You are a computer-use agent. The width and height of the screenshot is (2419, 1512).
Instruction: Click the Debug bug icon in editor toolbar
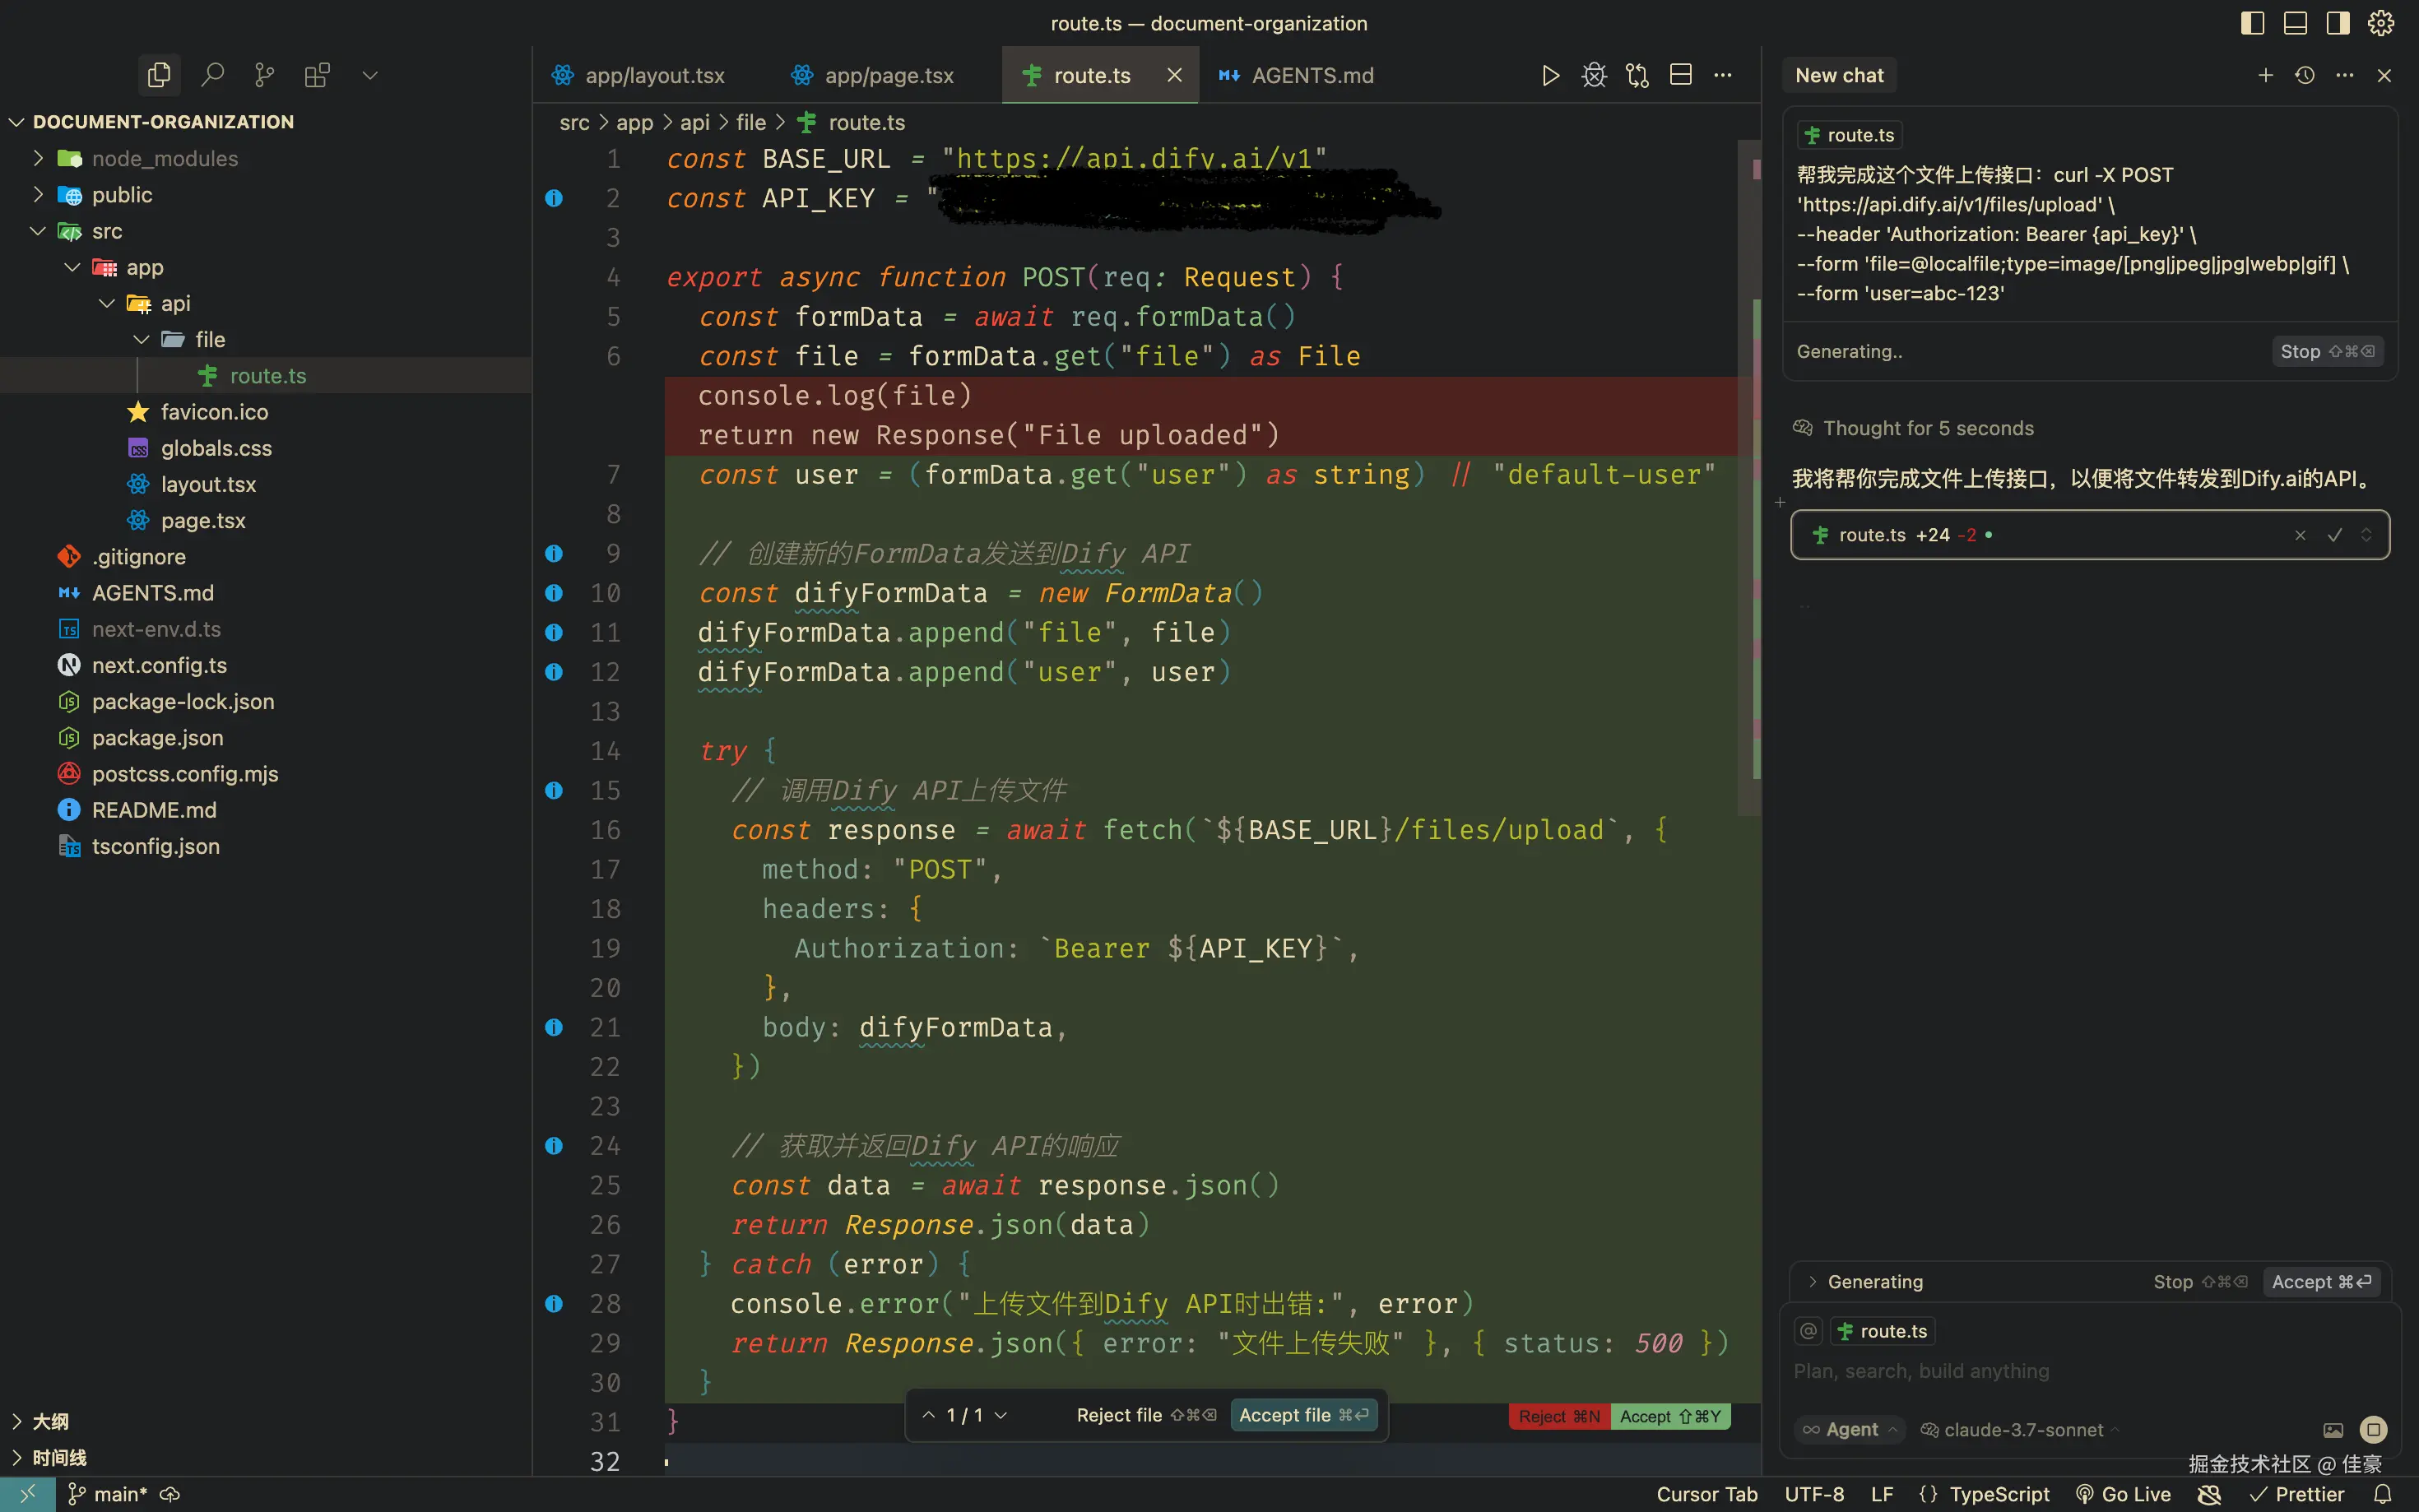pos(1594,76)
